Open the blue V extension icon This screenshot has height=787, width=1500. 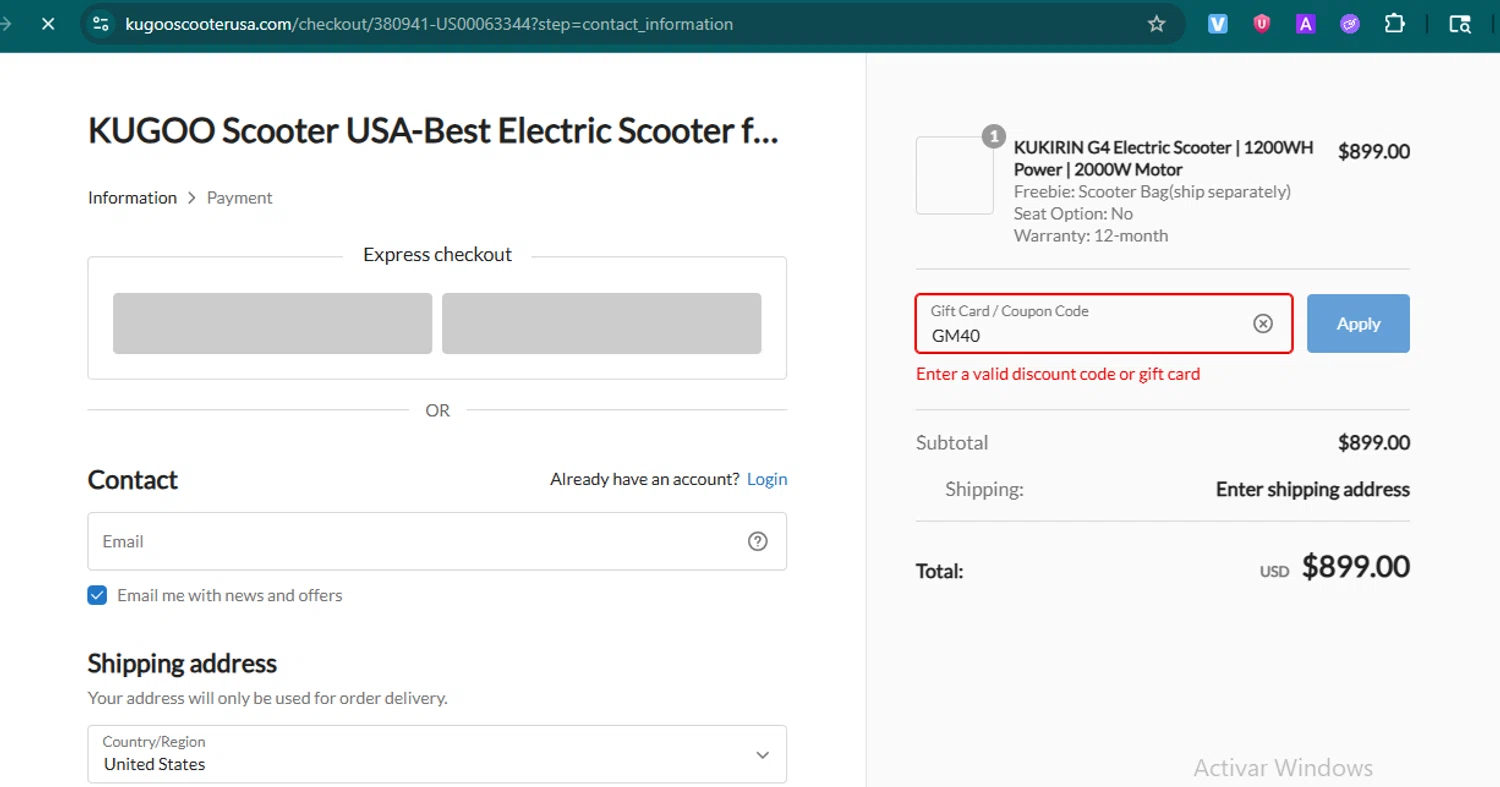click(1217, 23)
